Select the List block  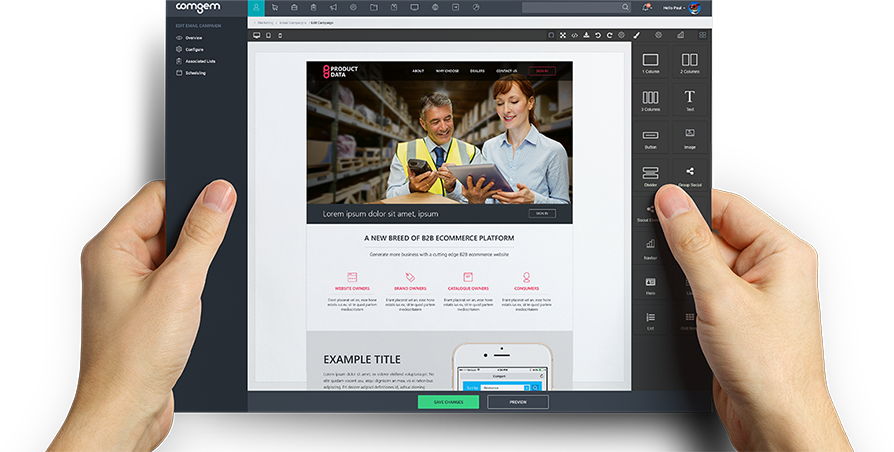click(x=651, y=320)
